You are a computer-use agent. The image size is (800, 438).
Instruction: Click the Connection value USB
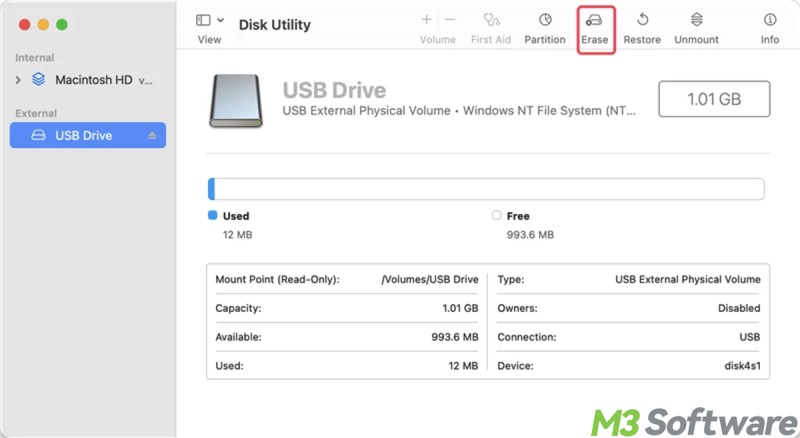pos(749,337)
